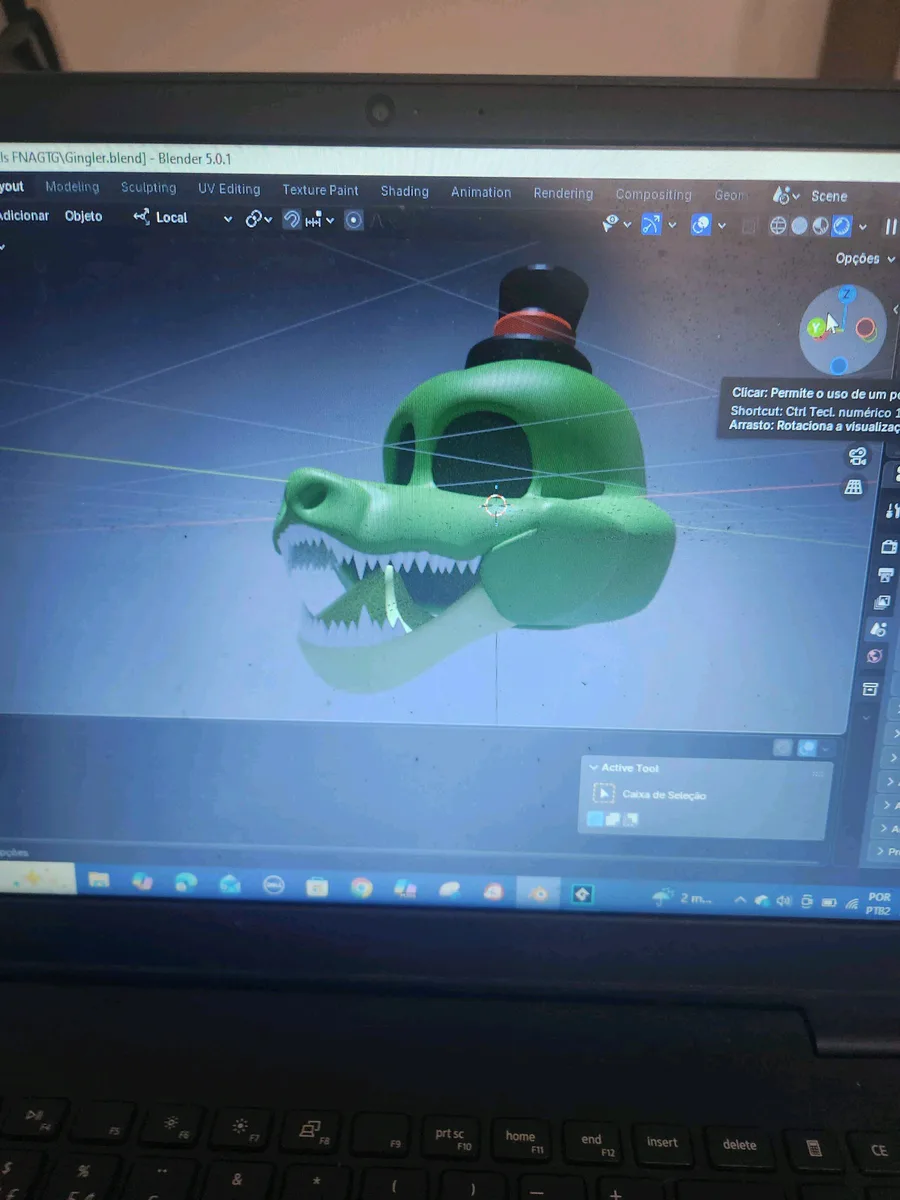Open overlays options dropdown arrow
Image resolution: width=900 pixels, height=1200 pixels.
tap(722, 226)
